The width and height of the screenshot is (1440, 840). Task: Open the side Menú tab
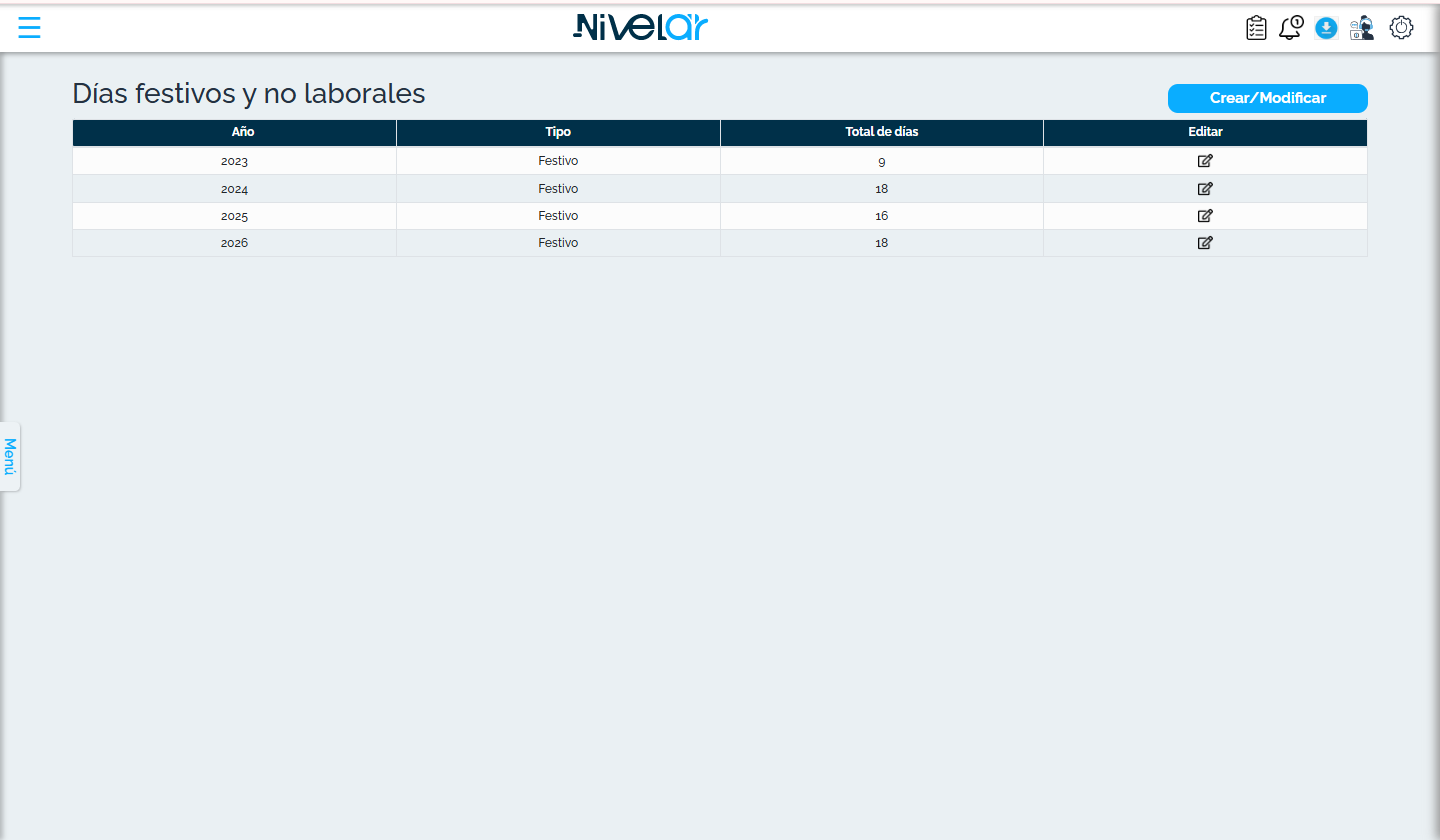click(10, 456)
